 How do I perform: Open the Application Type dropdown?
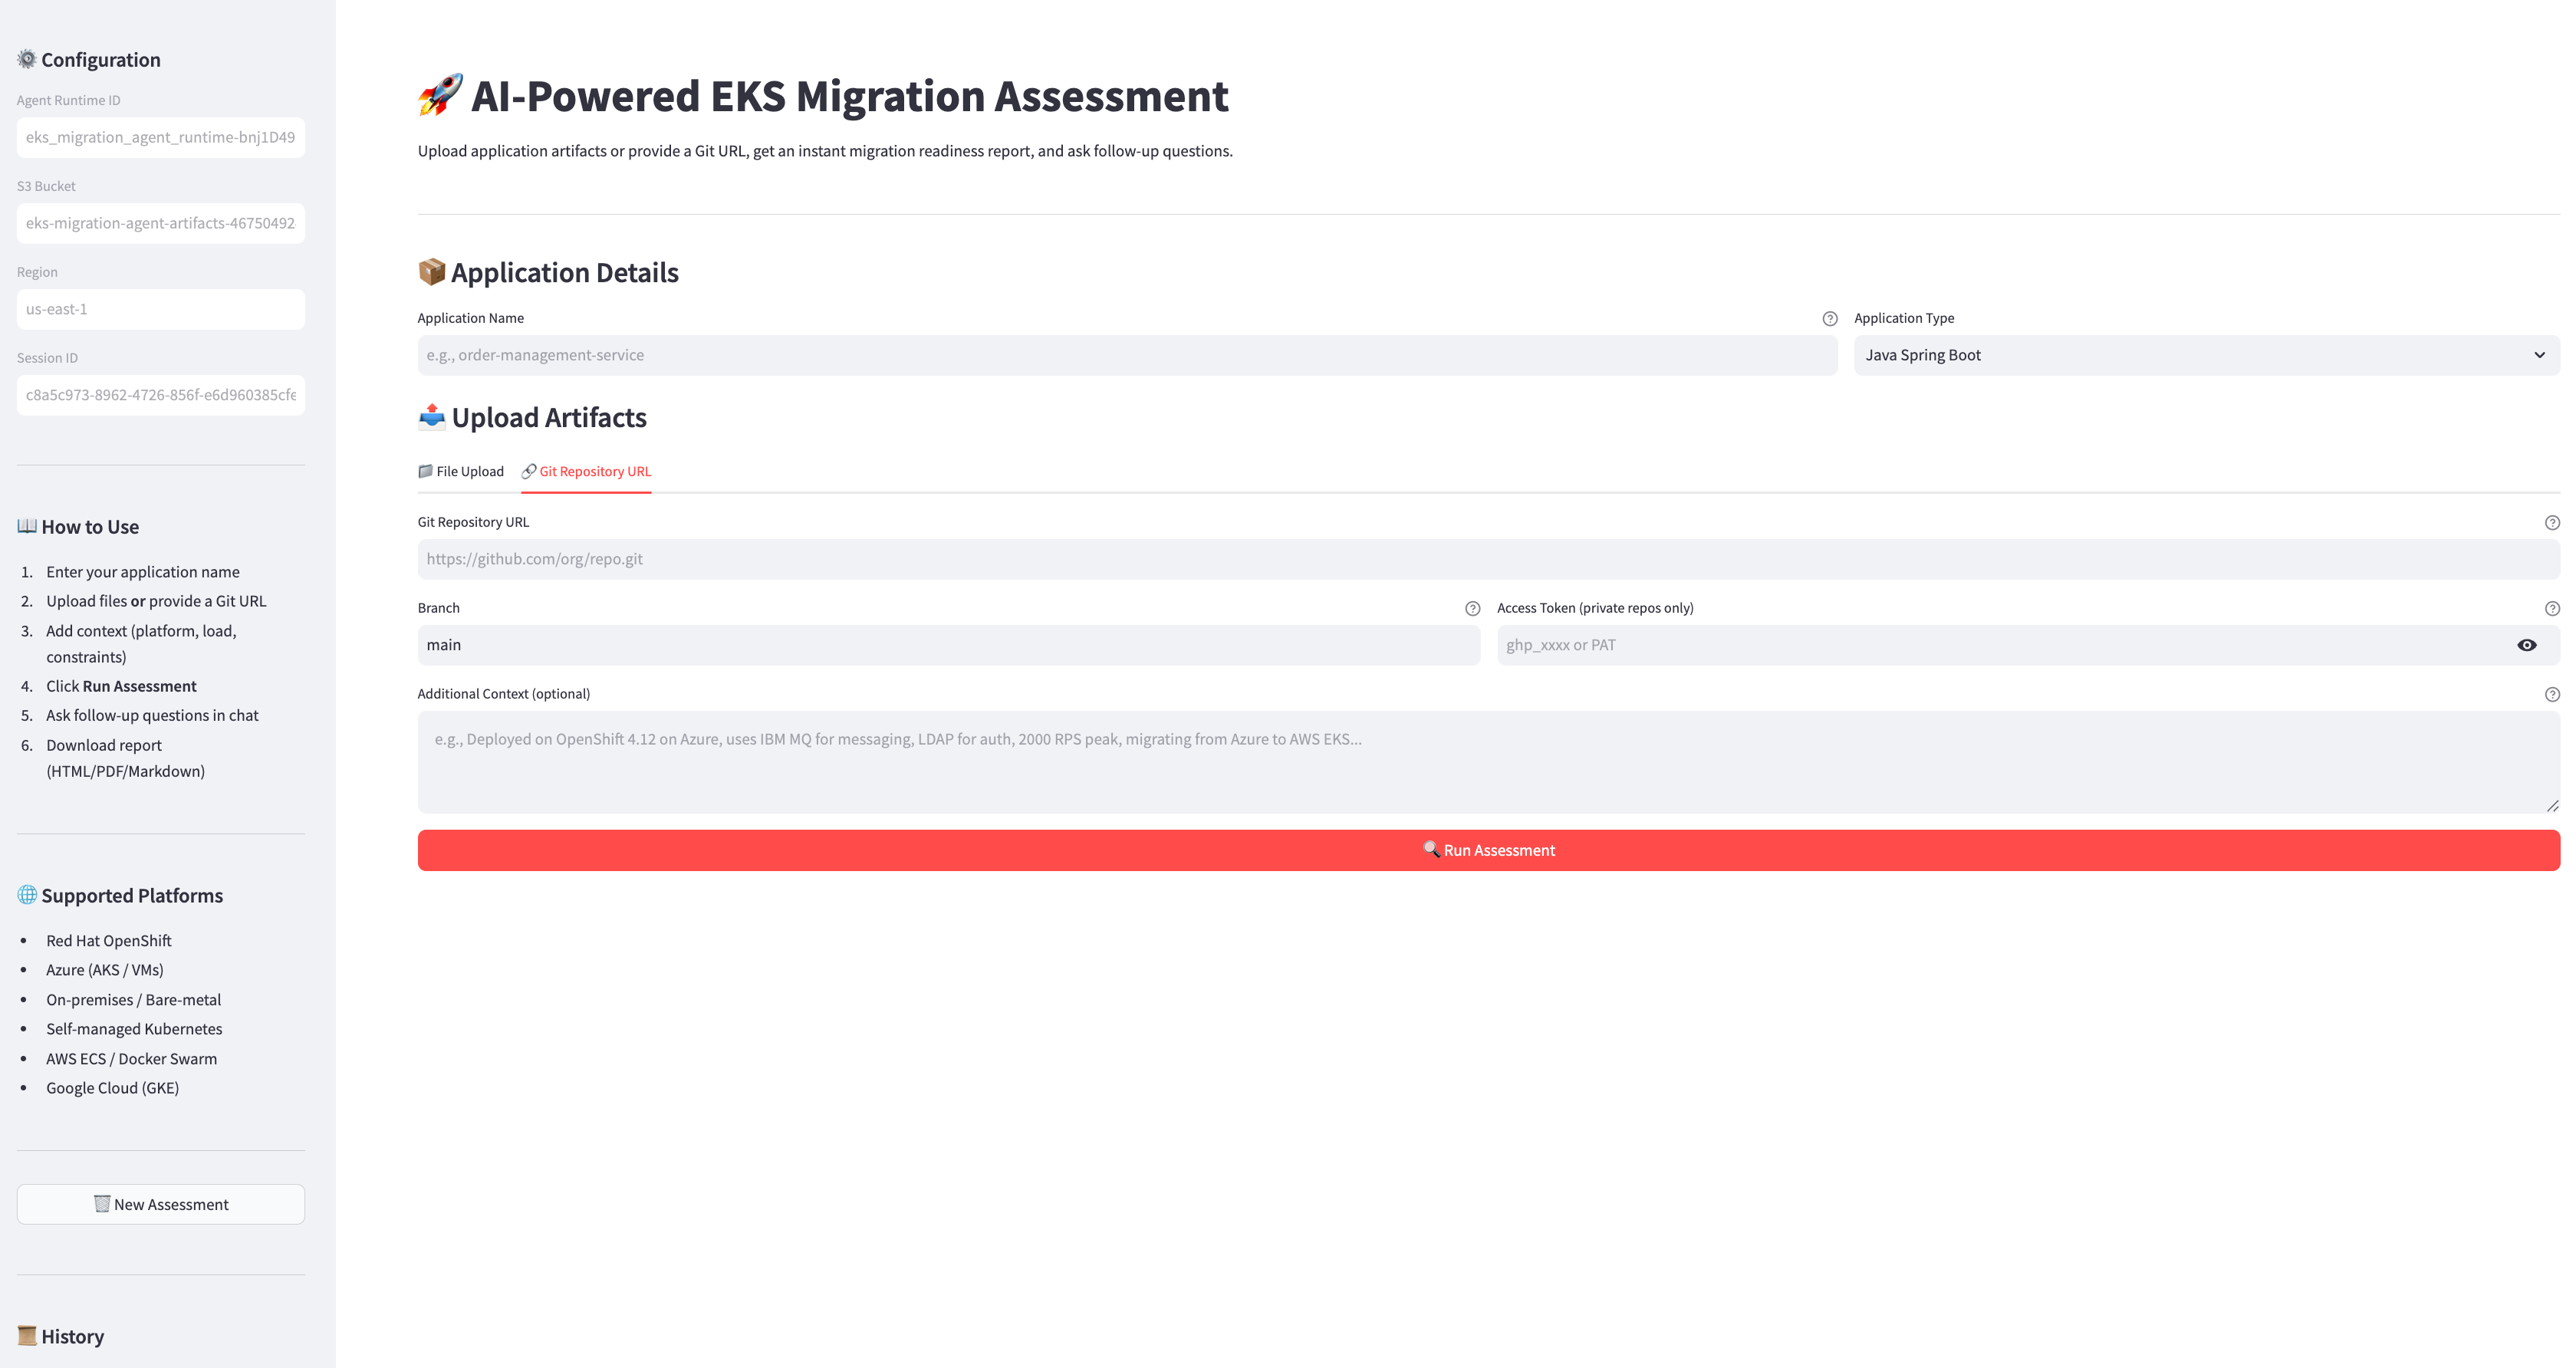tap(2206, 356)
